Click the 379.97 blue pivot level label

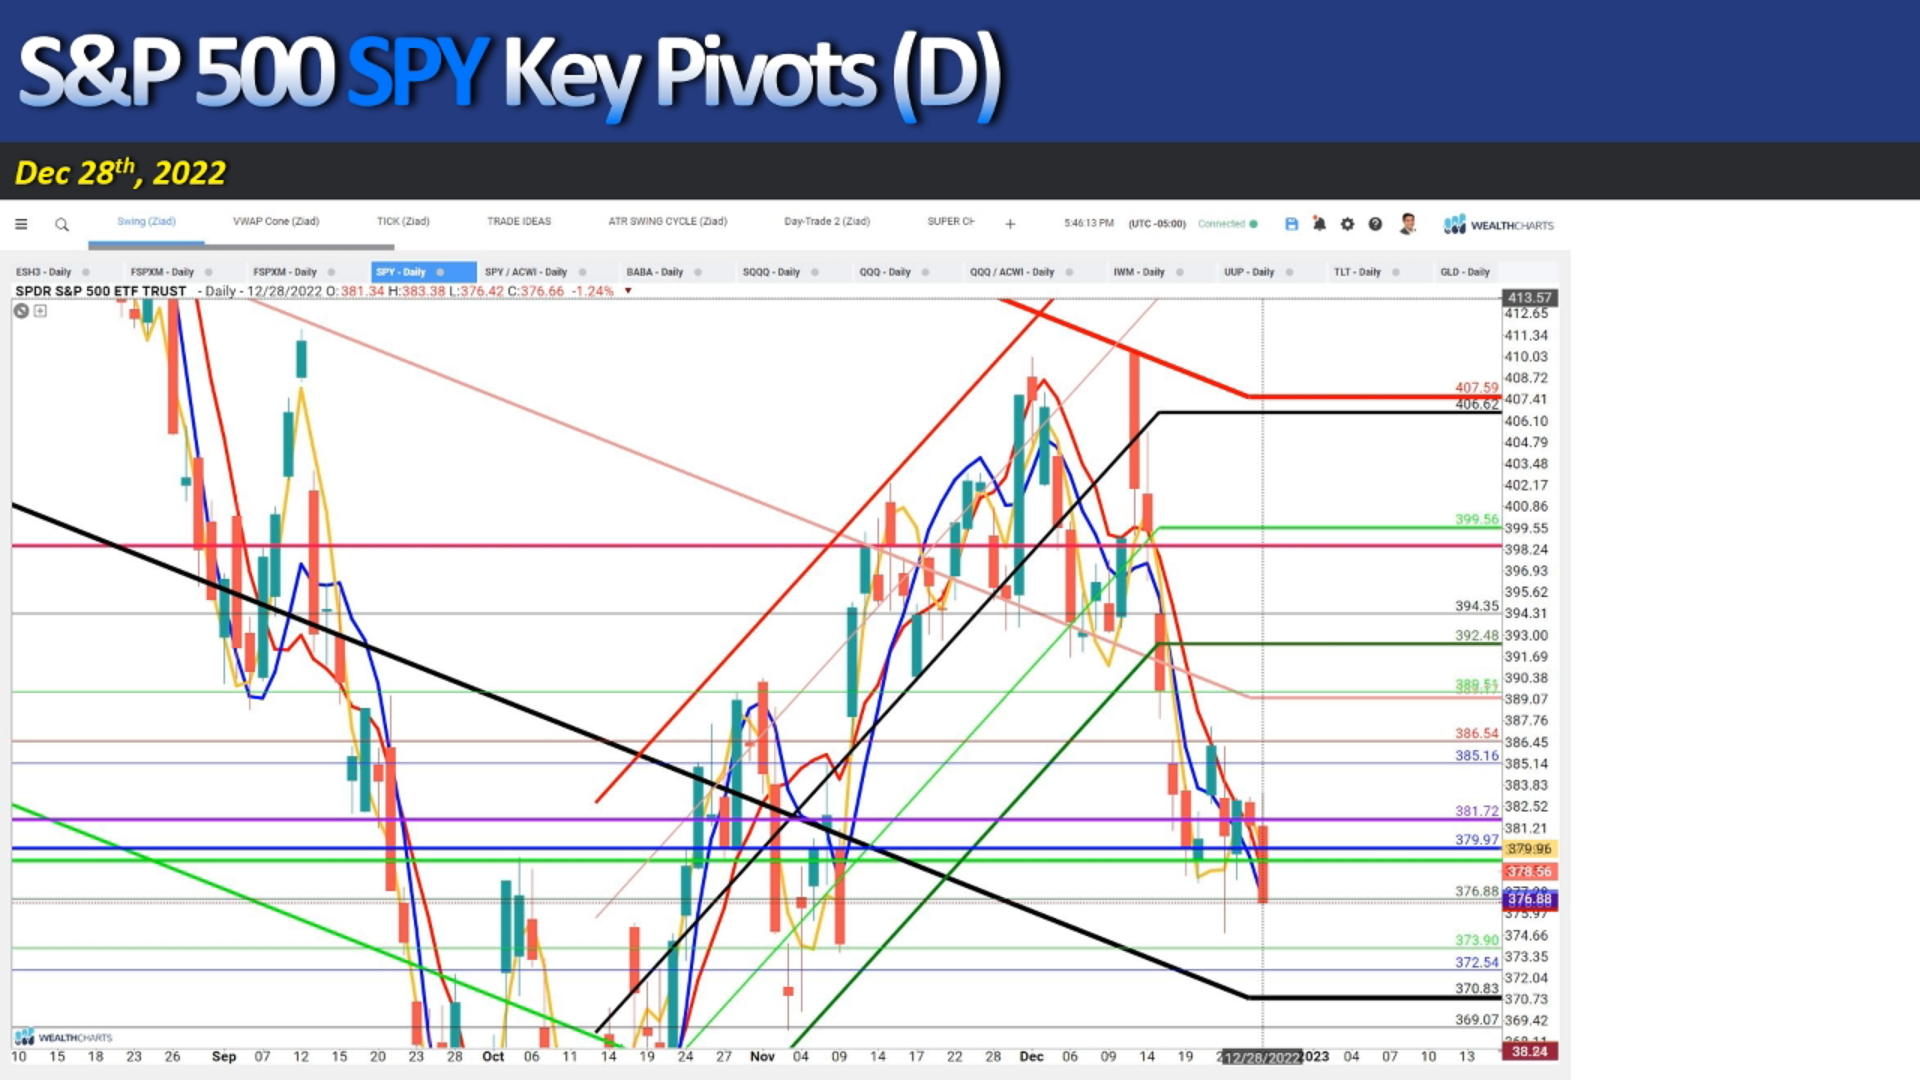click(x=1477, y=839)
